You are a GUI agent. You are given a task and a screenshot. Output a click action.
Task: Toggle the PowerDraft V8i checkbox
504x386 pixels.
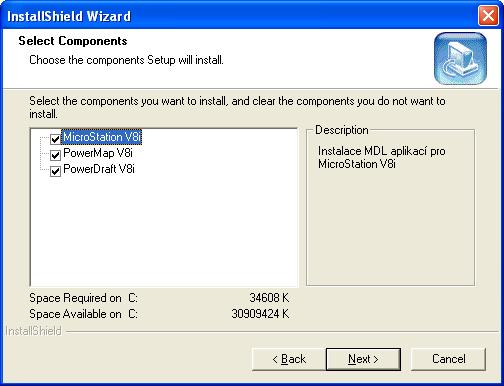click(55, 171)
